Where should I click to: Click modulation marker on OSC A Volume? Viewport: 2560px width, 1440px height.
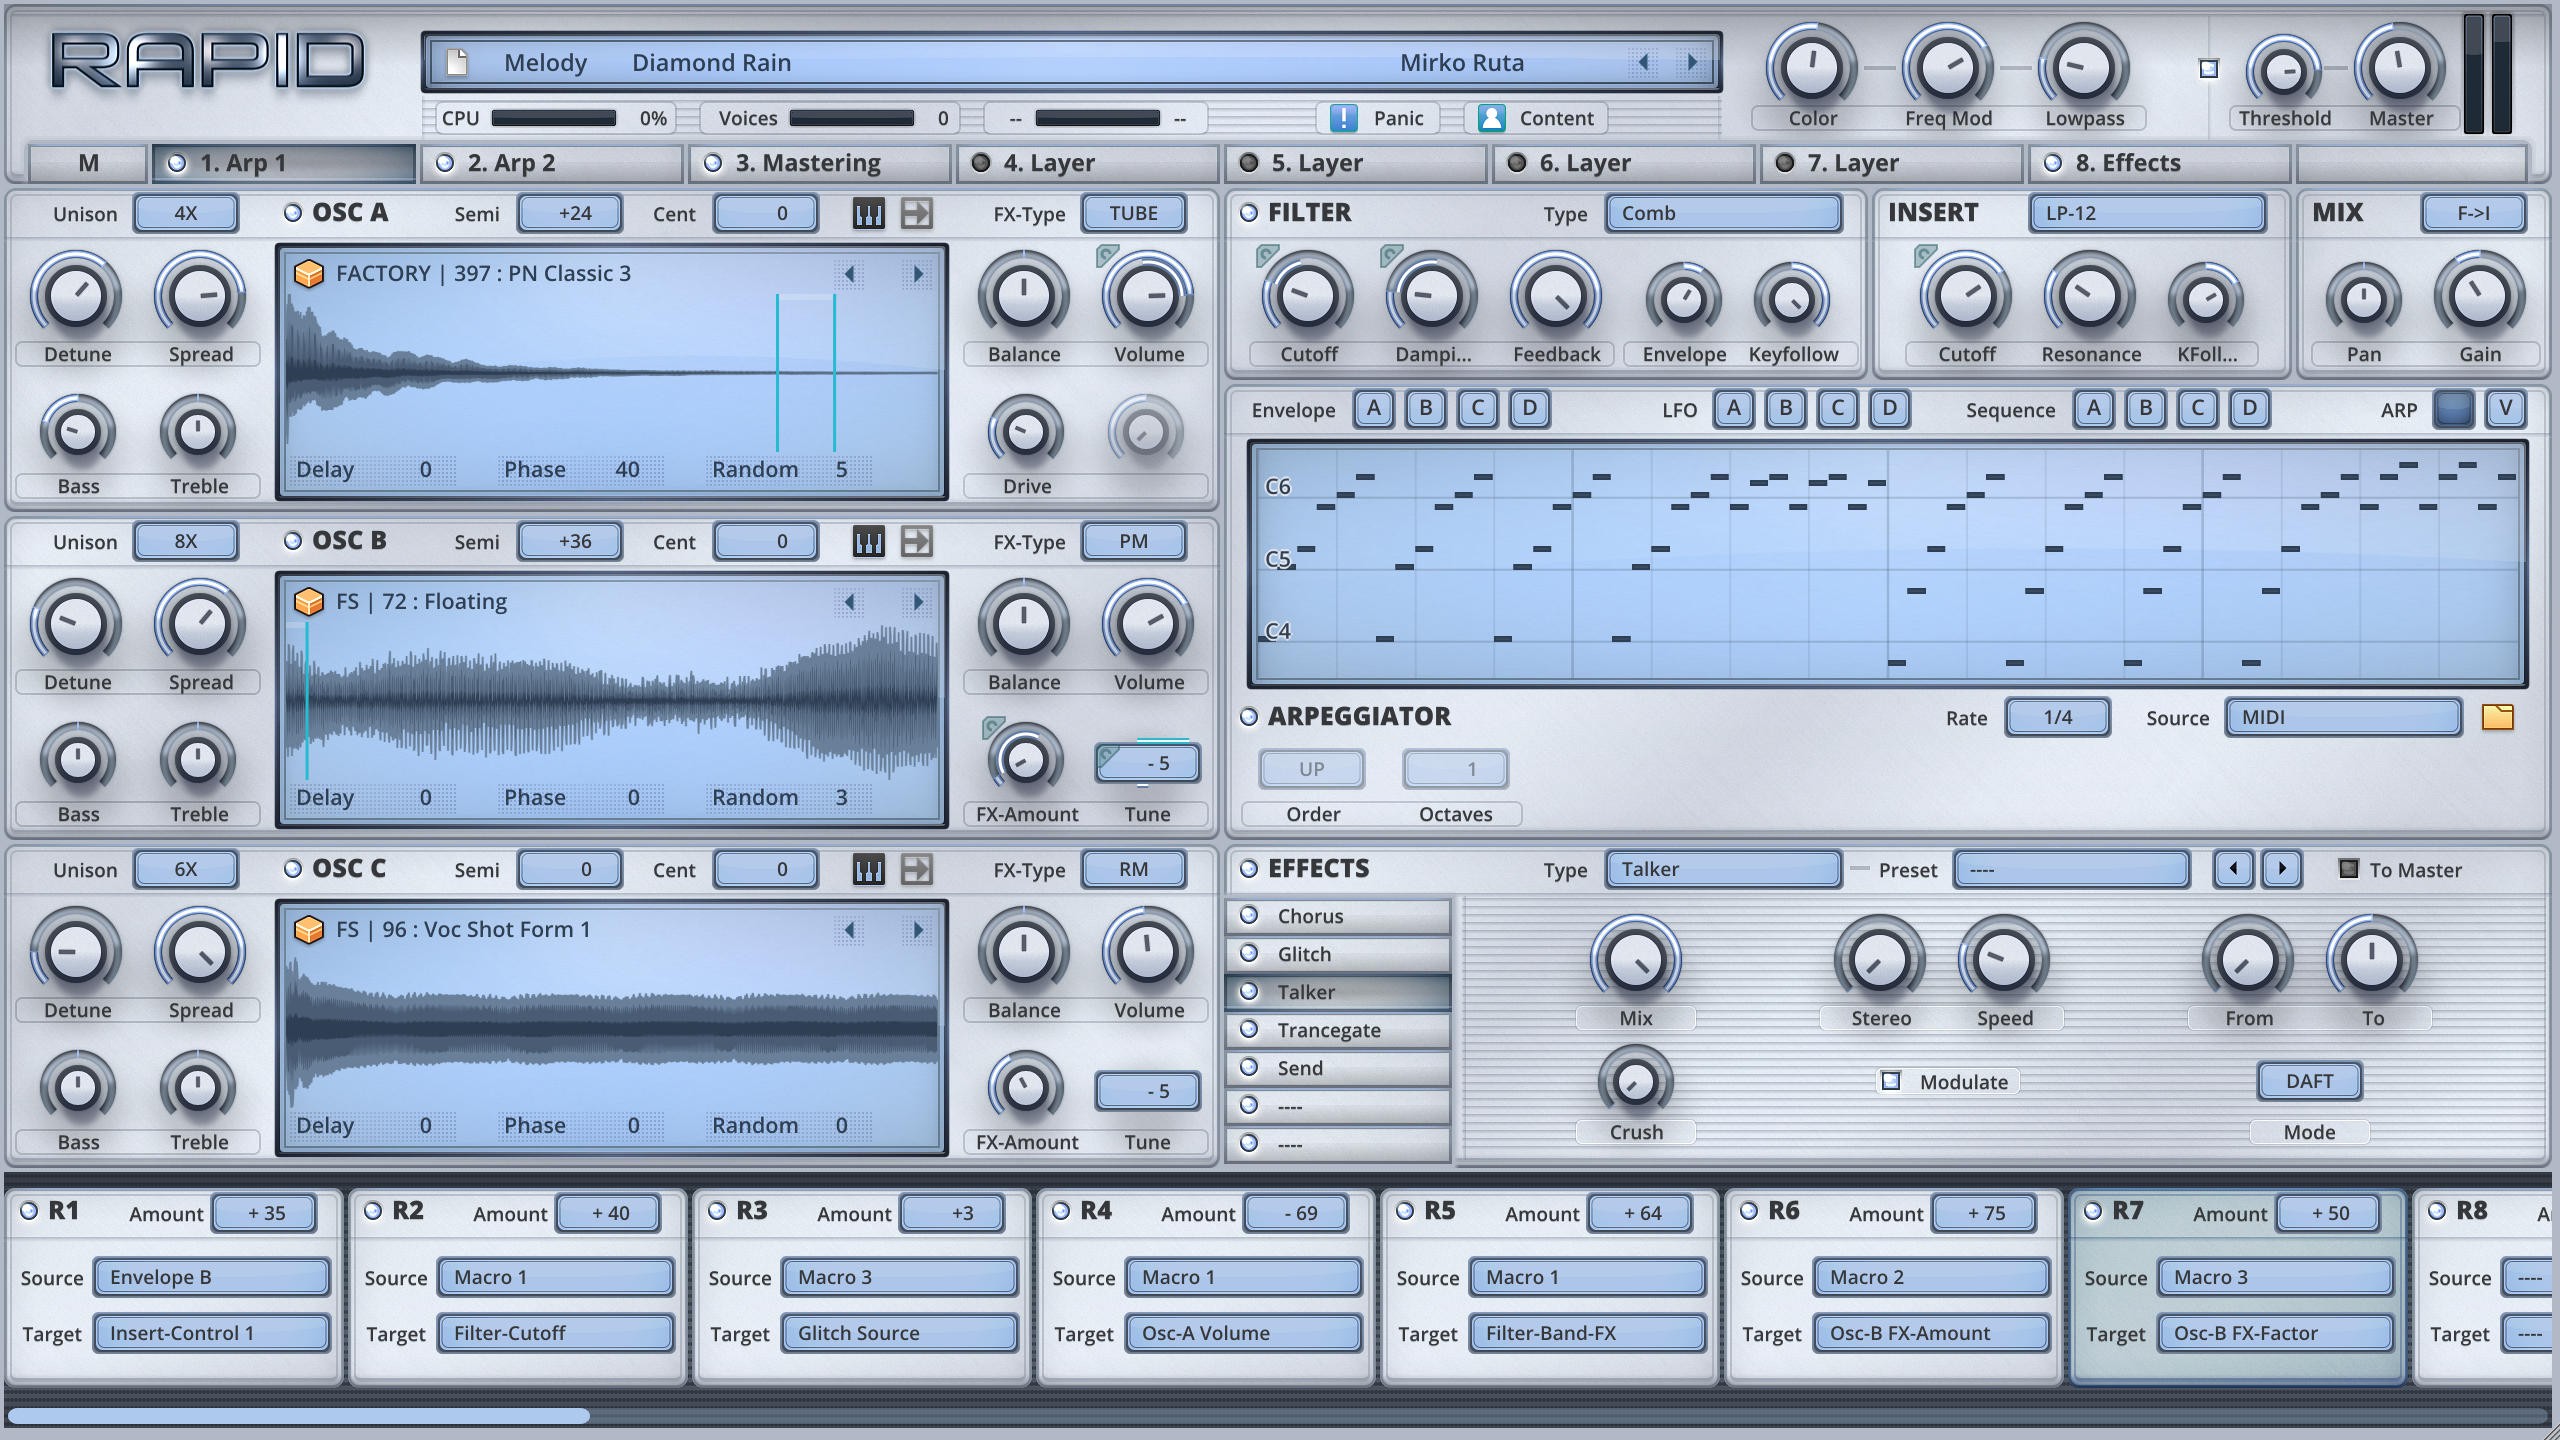1106,255
